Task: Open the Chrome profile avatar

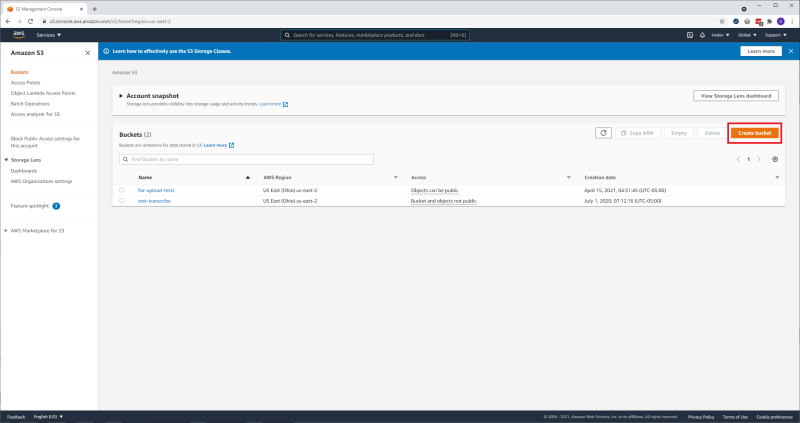Action: pos(781,21)
